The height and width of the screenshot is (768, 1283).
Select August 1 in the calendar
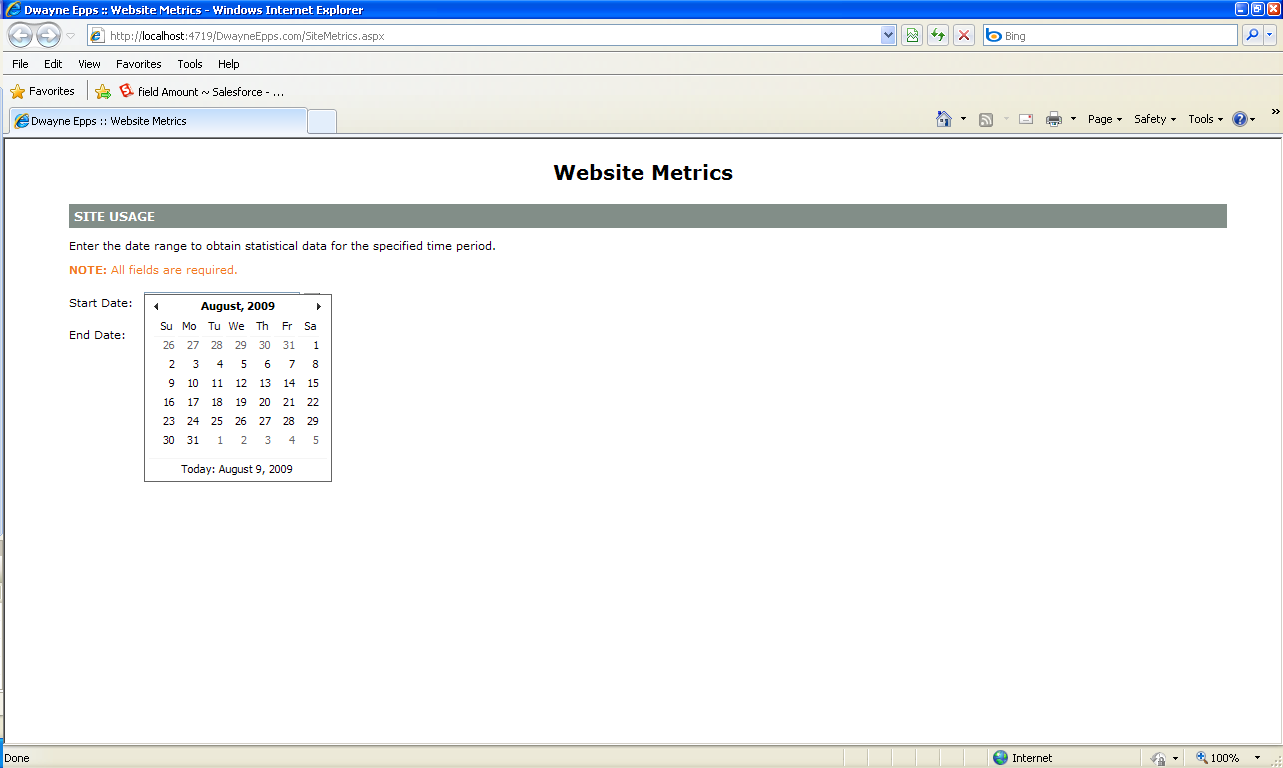coord(316,345)
